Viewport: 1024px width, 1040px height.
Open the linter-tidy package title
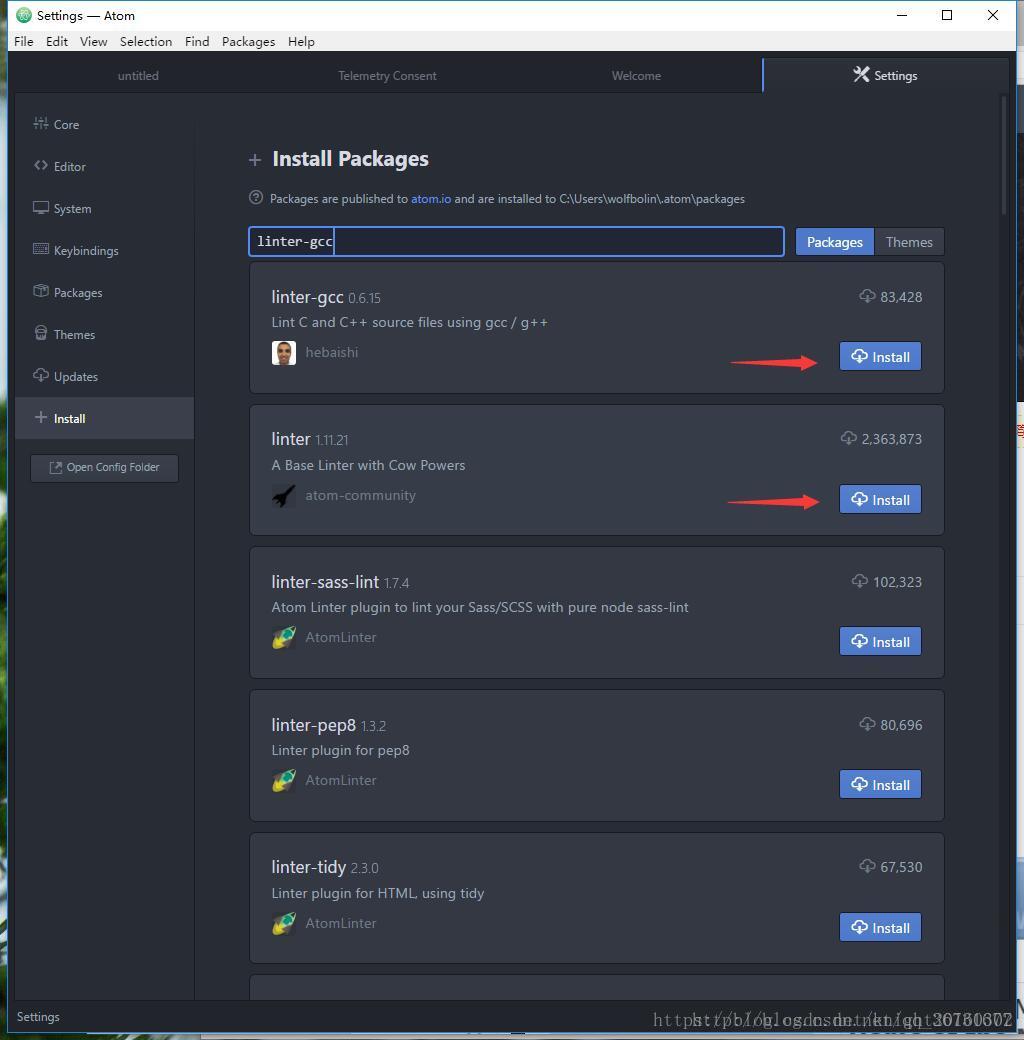click(x=308, y=867)
